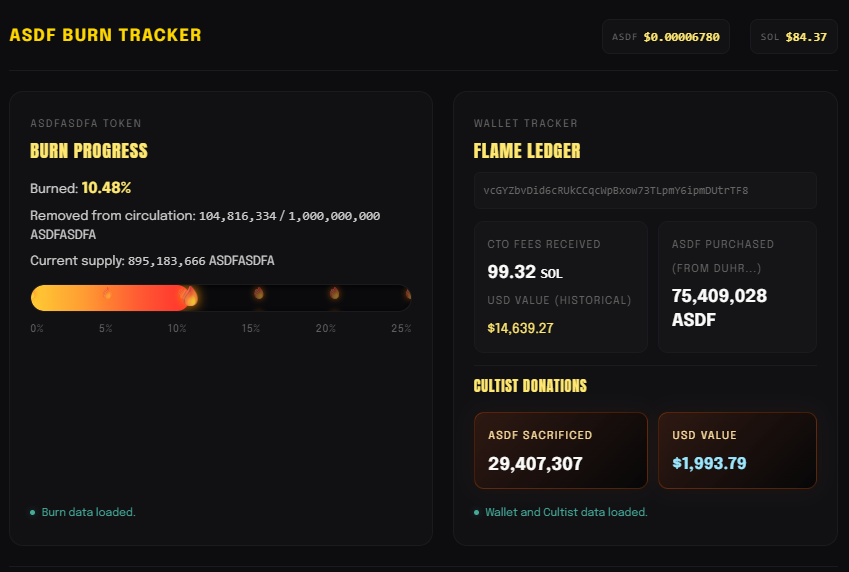The width and height of the screenshot is (849, 572).
Task: Click the flame marker above the 20% tick
Action: pyautogui.click(x=335, y=294)
